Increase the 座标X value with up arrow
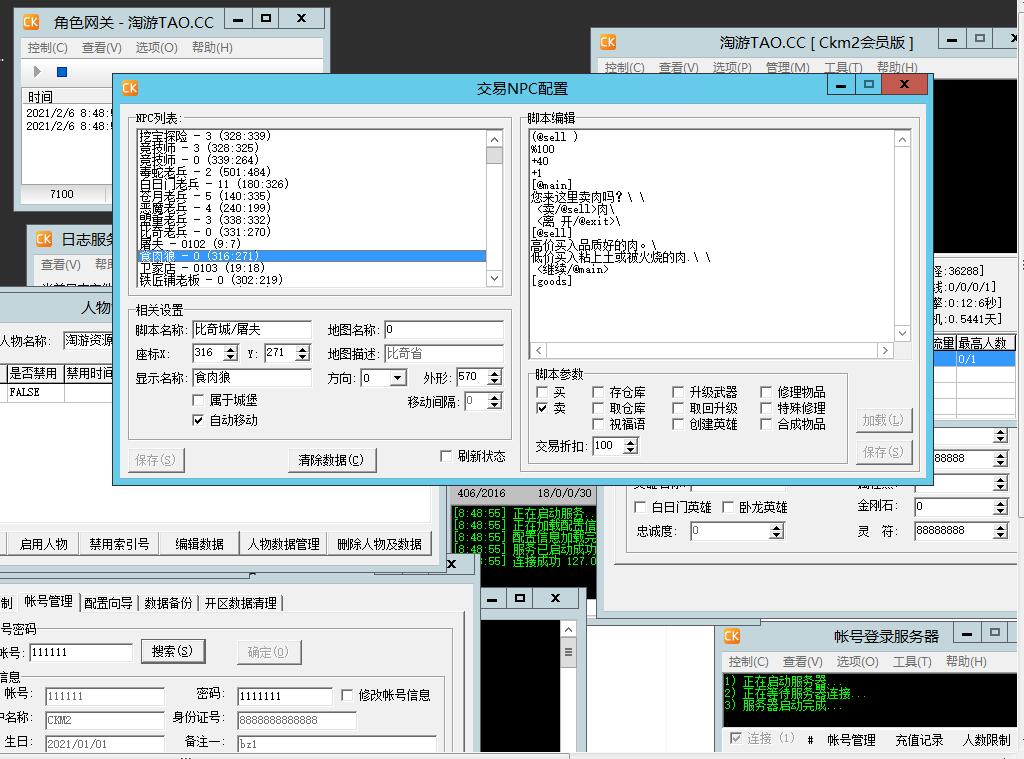Screen dimensions: 1024x759 (231, 349)
